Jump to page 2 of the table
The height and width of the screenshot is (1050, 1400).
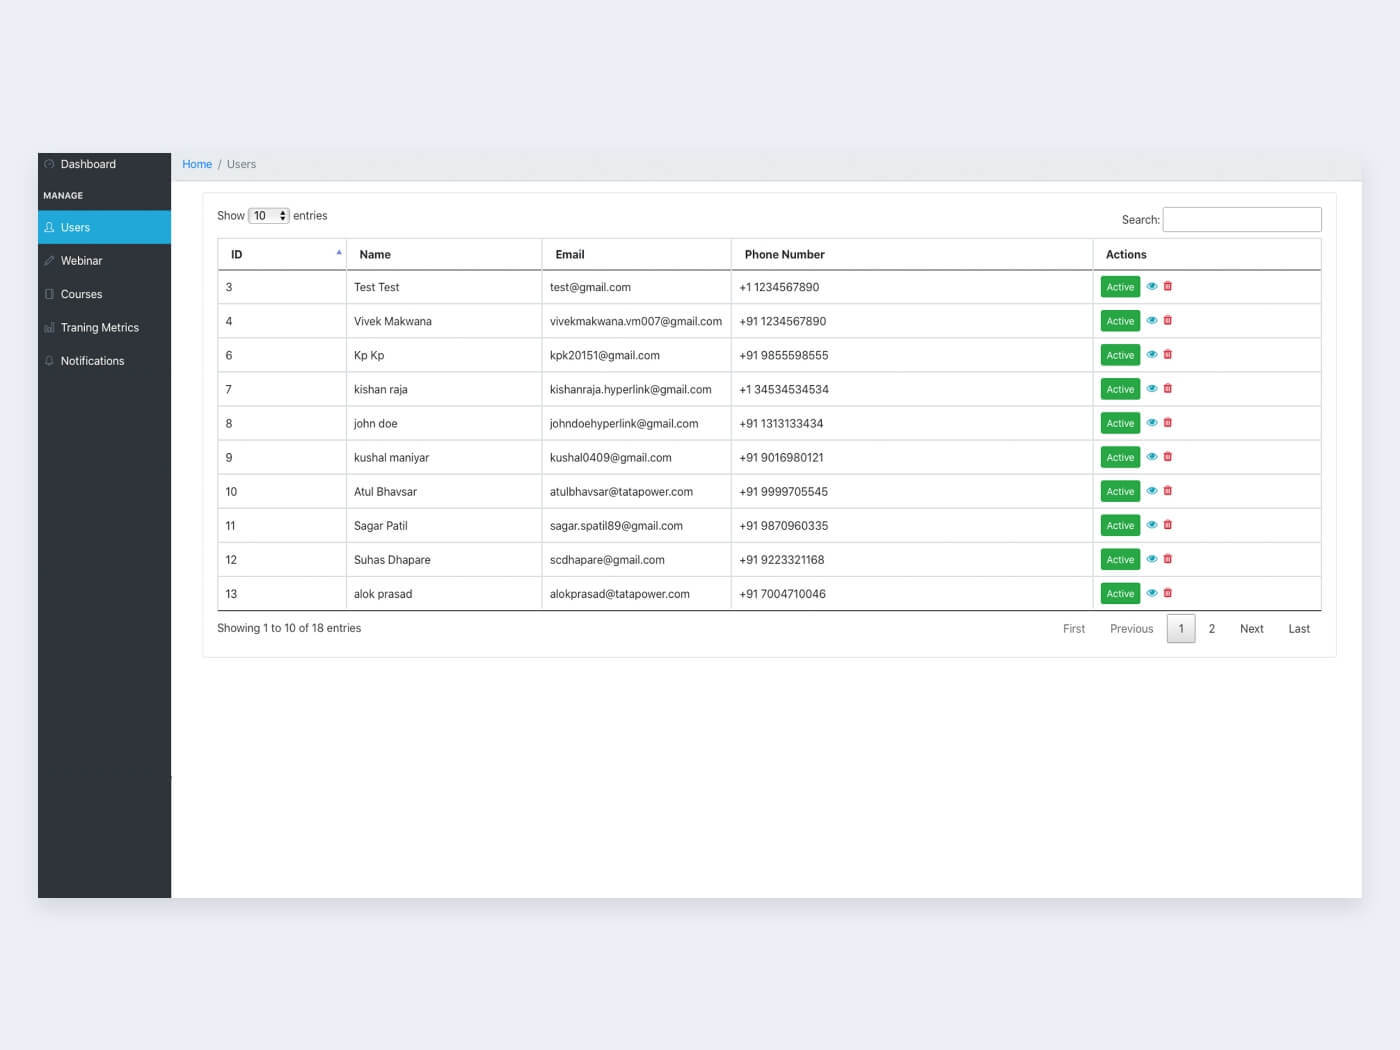[x=1211, y=629]
